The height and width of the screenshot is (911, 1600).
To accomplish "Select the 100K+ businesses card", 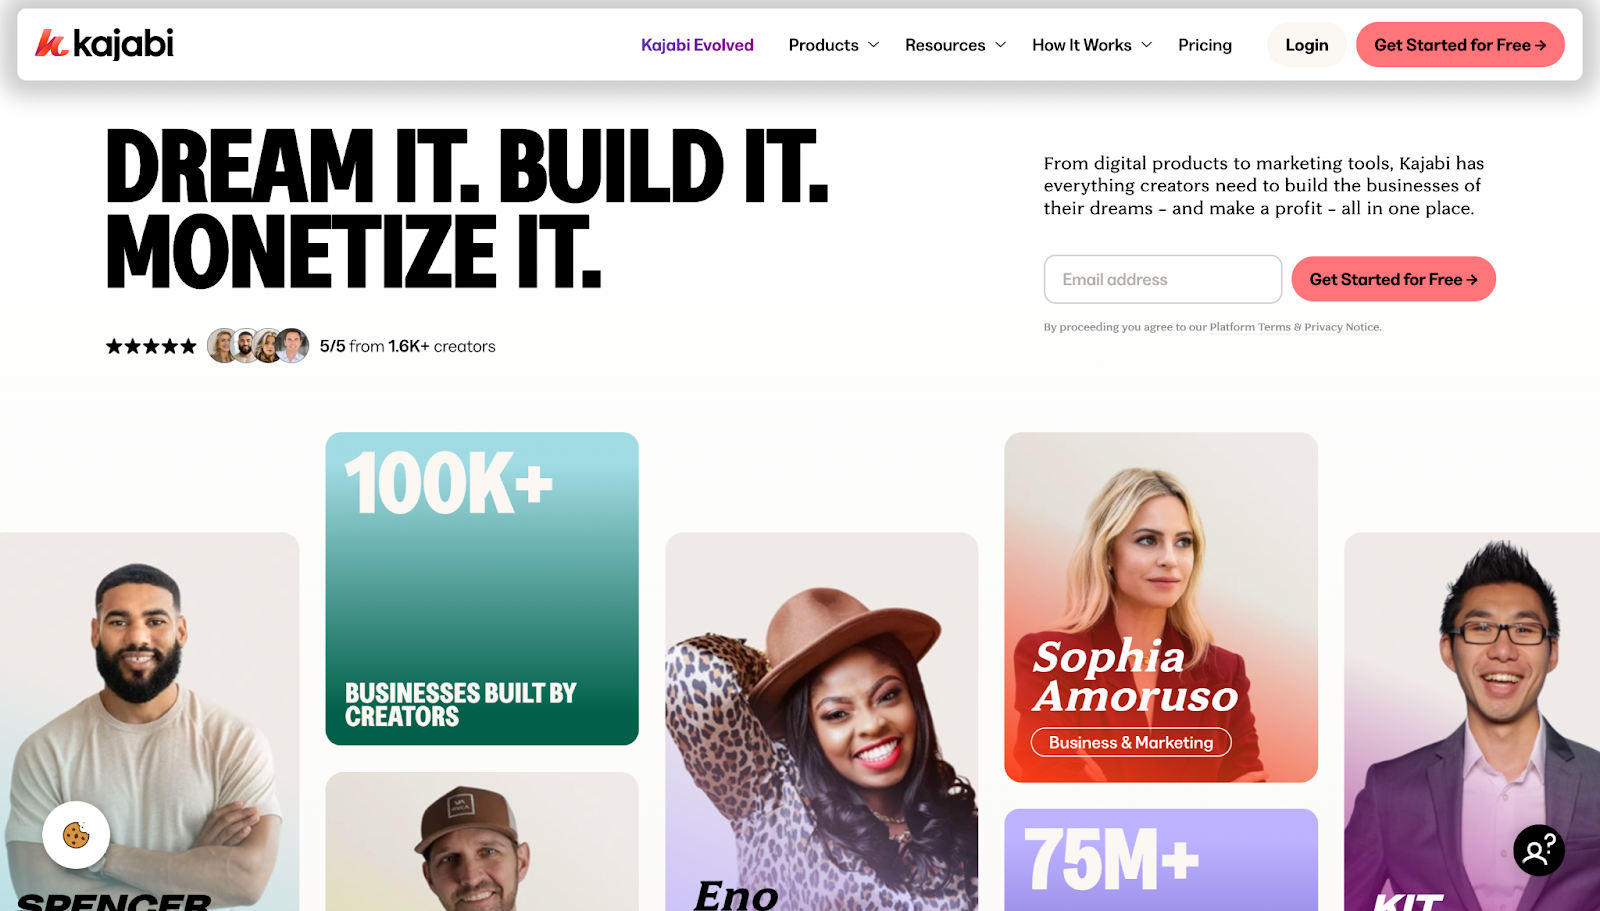I will click(x=482, y=588).
